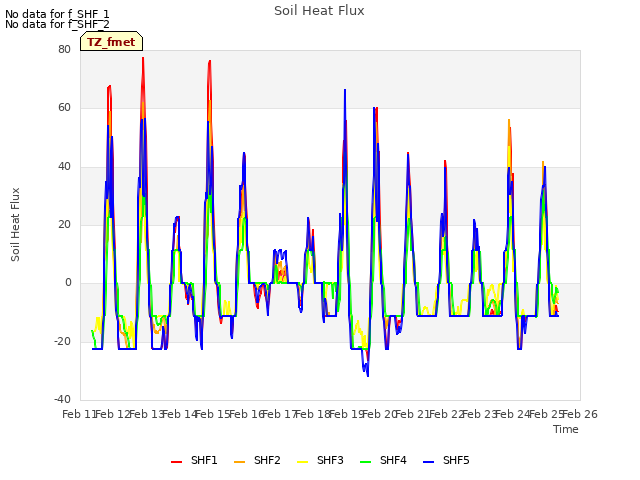Toggle the SHF3 series in the legend
Viewport: 640px width, 480px height.
(x=320, y=461)
